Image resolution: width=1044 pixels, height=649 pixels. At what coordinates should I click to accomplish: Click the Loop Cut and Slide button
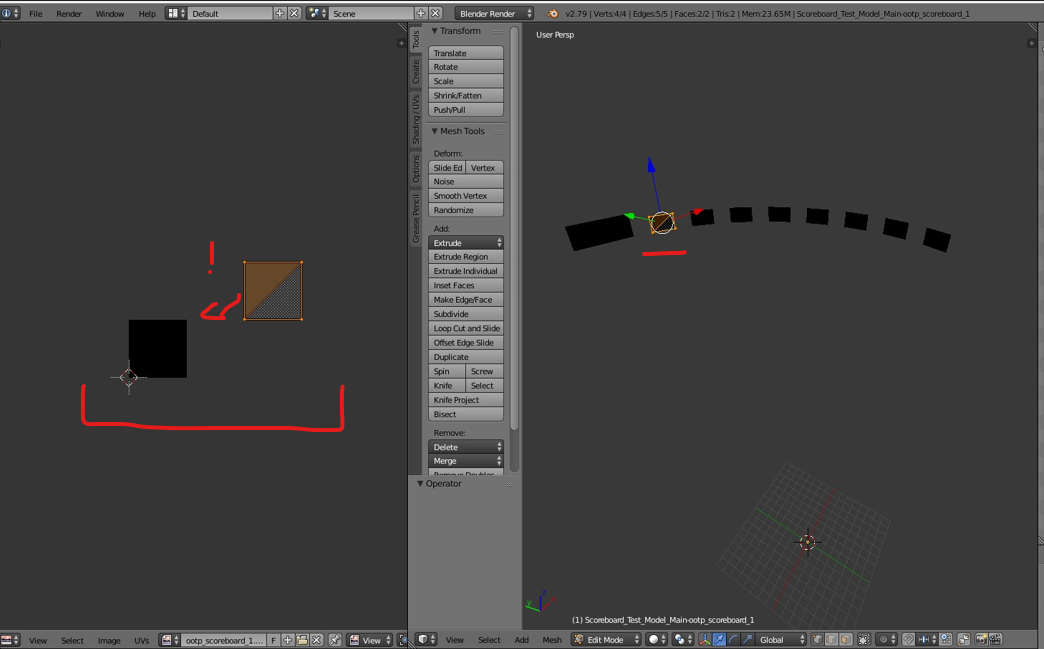pyautogui.click(x=466, y=328)
